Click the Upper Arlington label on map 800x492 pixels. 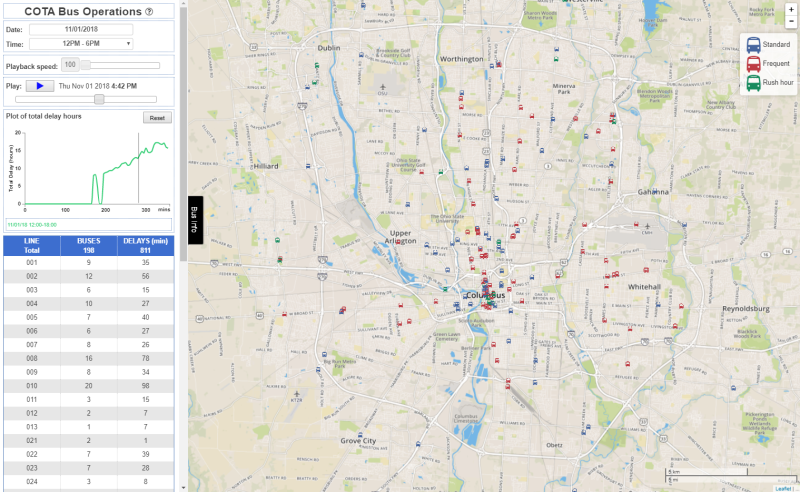(x=400, y=237)
